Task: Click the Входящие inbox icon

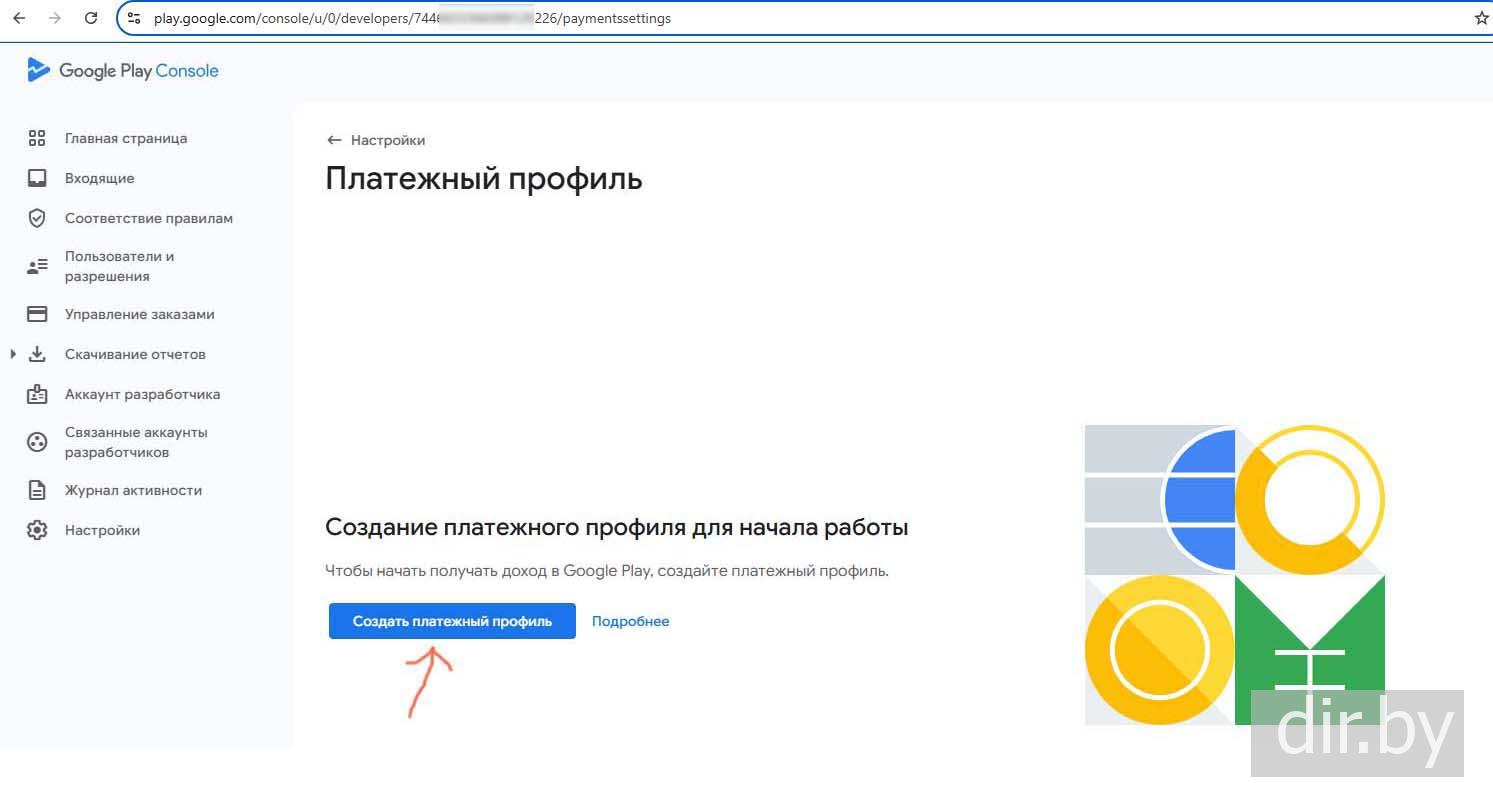Action: [x=37, y=178]
